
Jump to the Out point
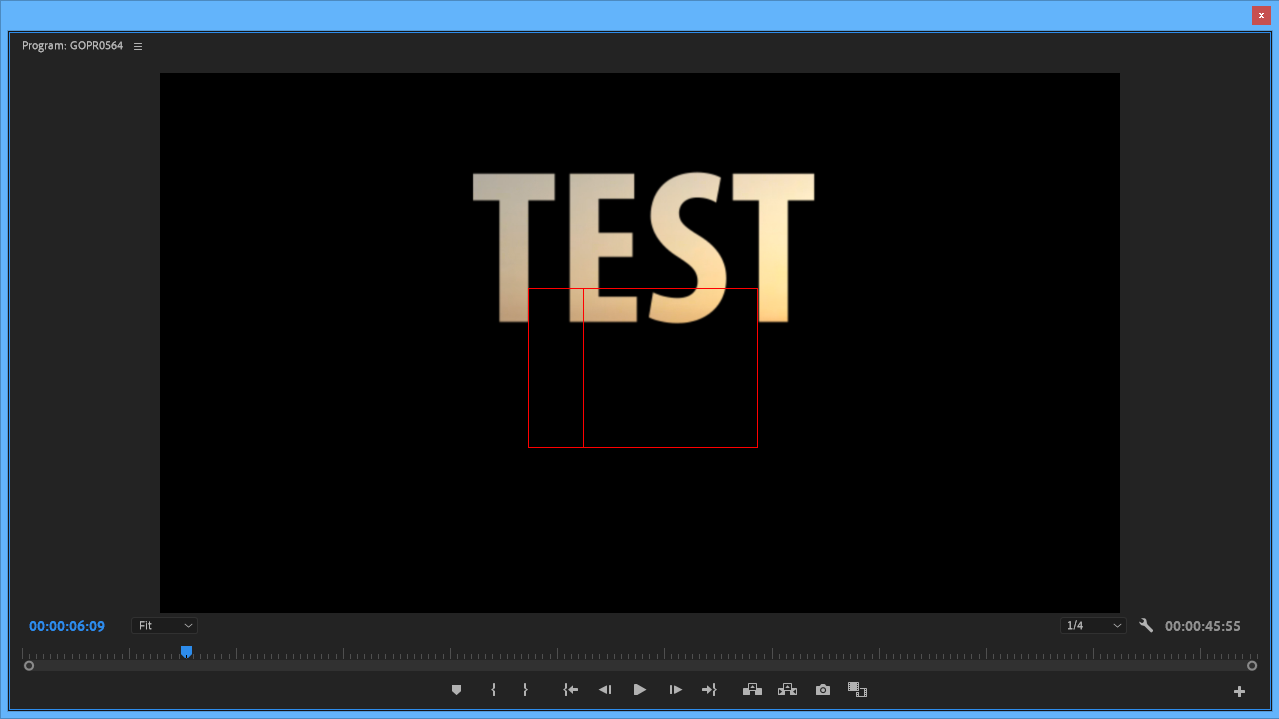coord(709,690)
